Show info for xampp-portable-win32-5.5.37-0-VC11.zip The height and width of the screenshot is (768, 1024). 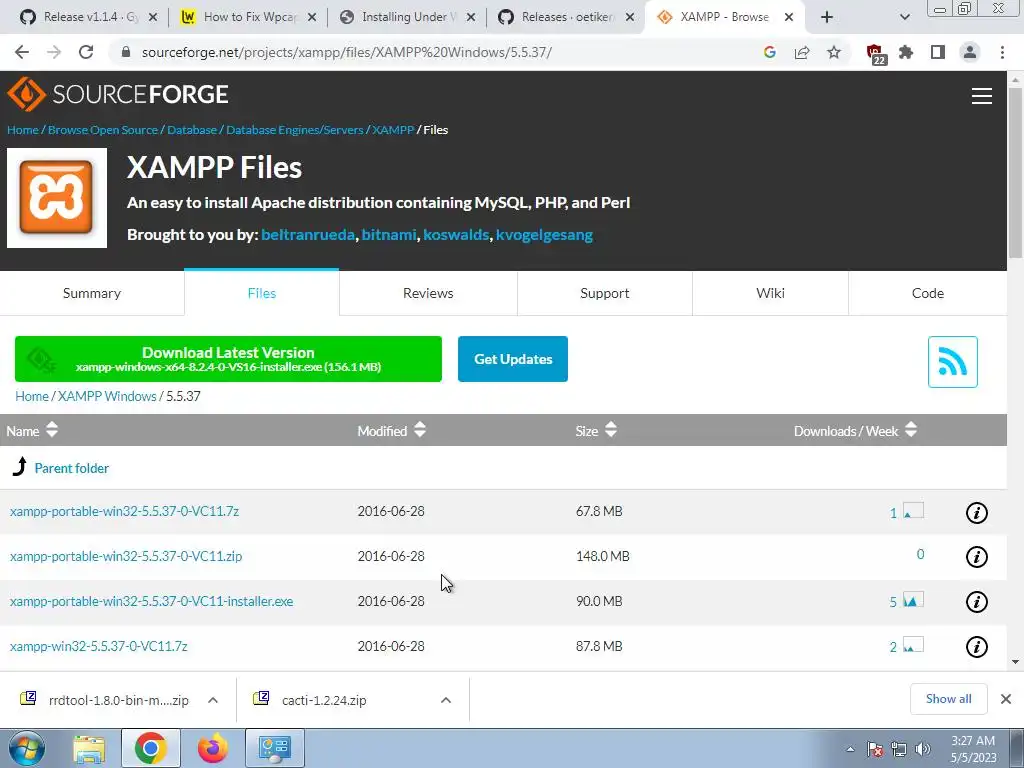coord(976,557)
